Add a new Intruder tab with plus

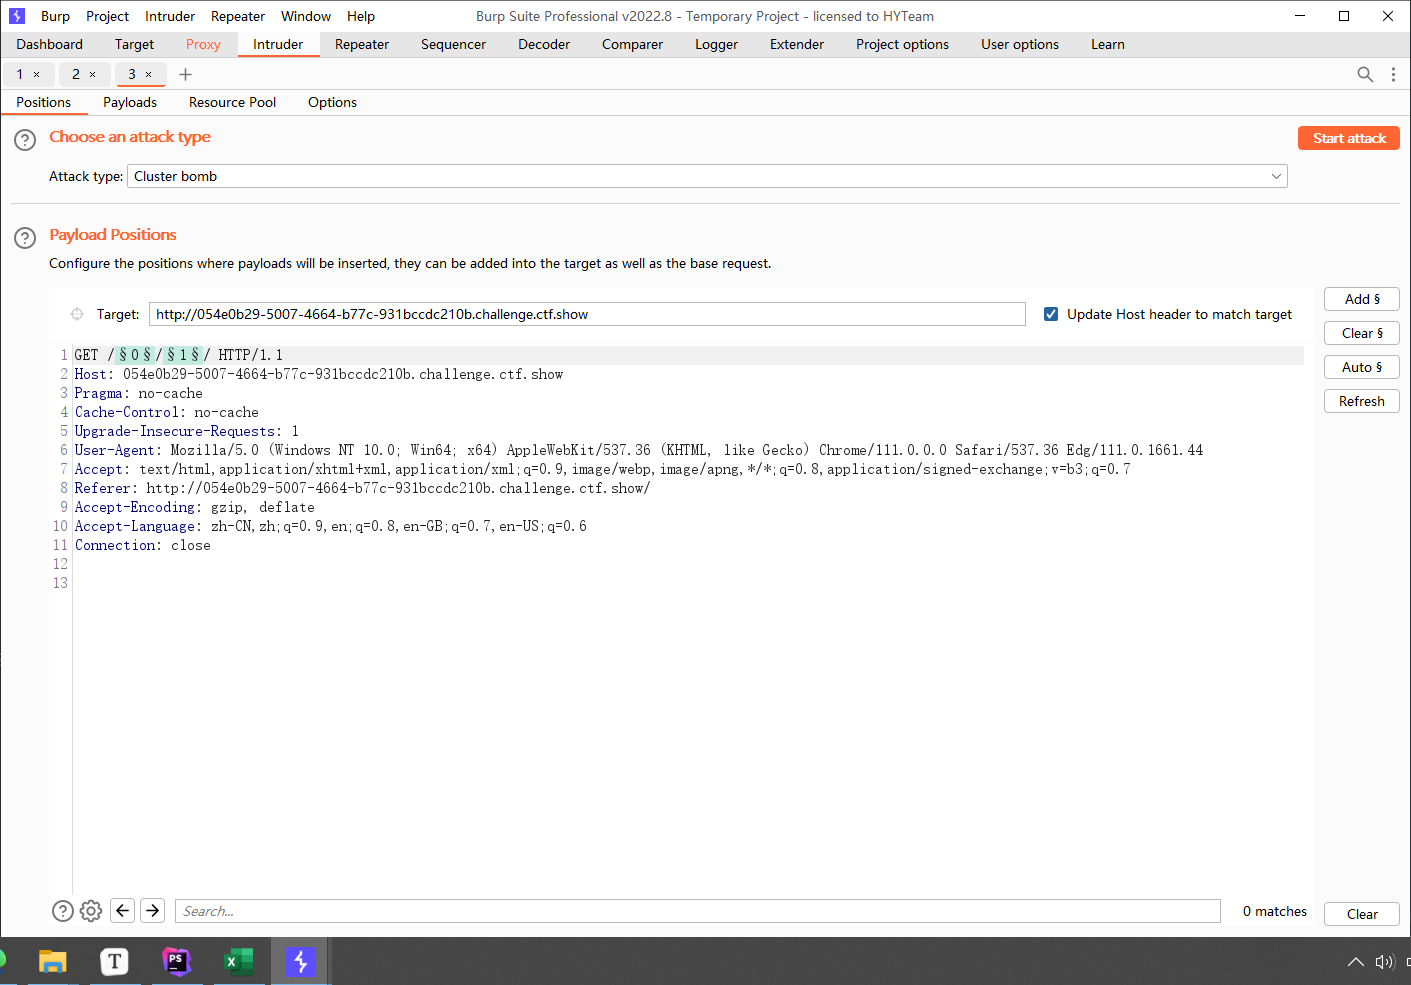coord(185,74)
